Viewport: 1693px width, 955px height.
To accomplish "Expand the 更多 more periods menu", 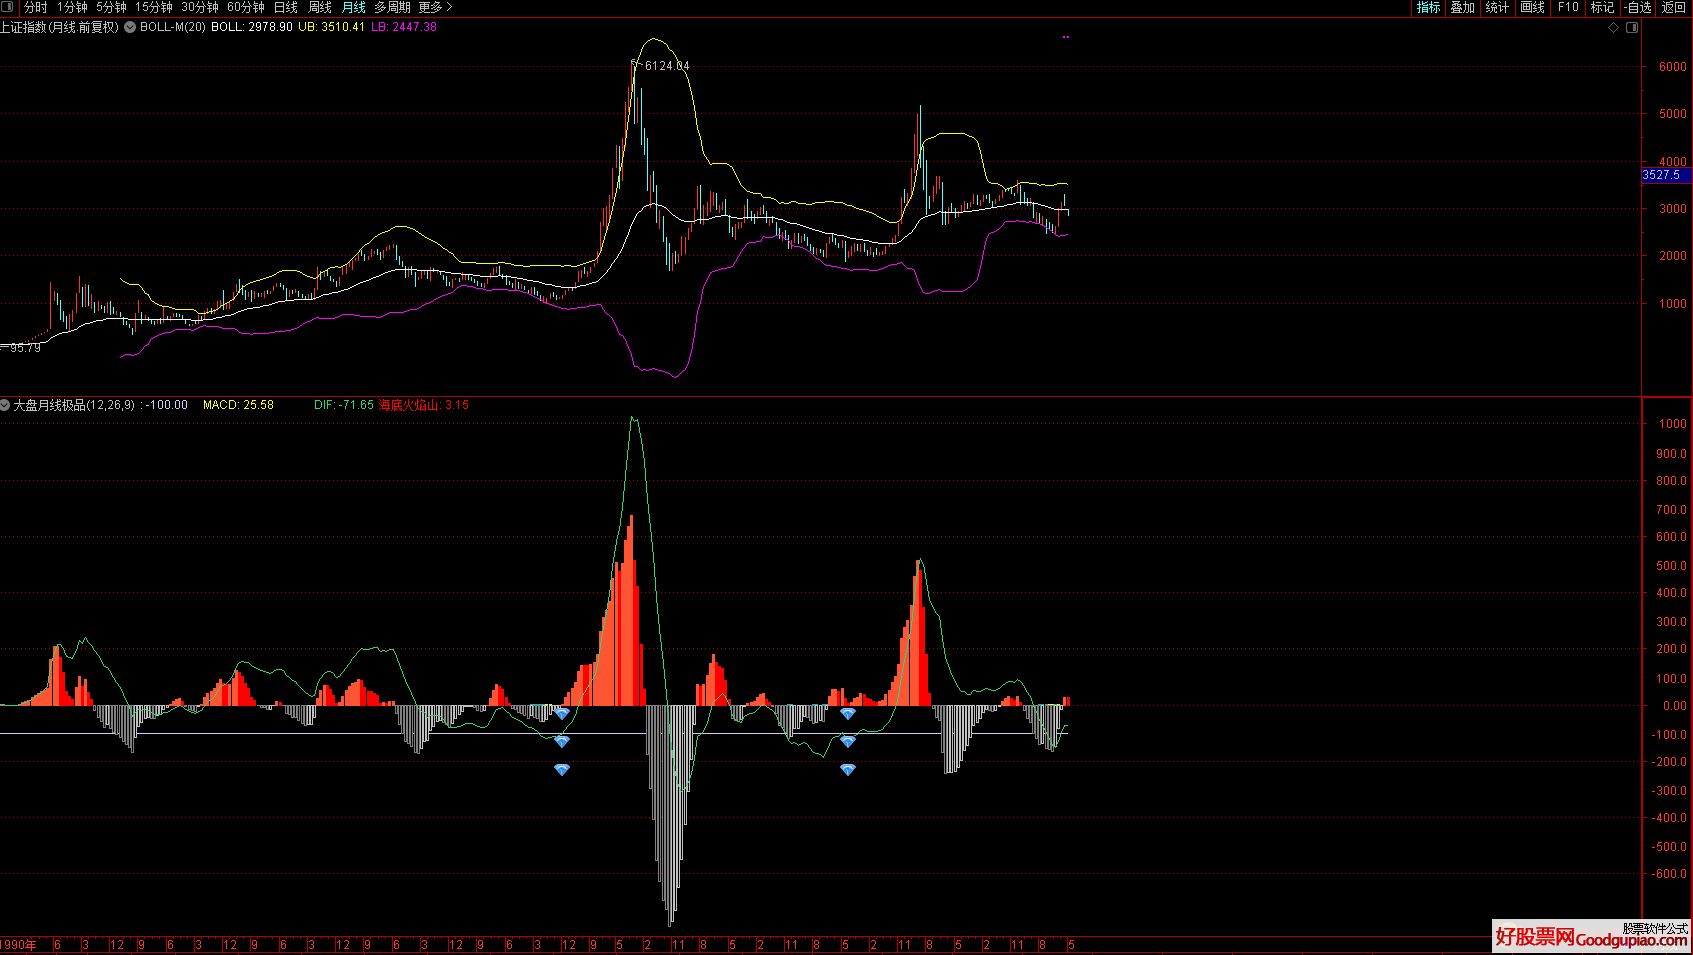I will (435, 7).
